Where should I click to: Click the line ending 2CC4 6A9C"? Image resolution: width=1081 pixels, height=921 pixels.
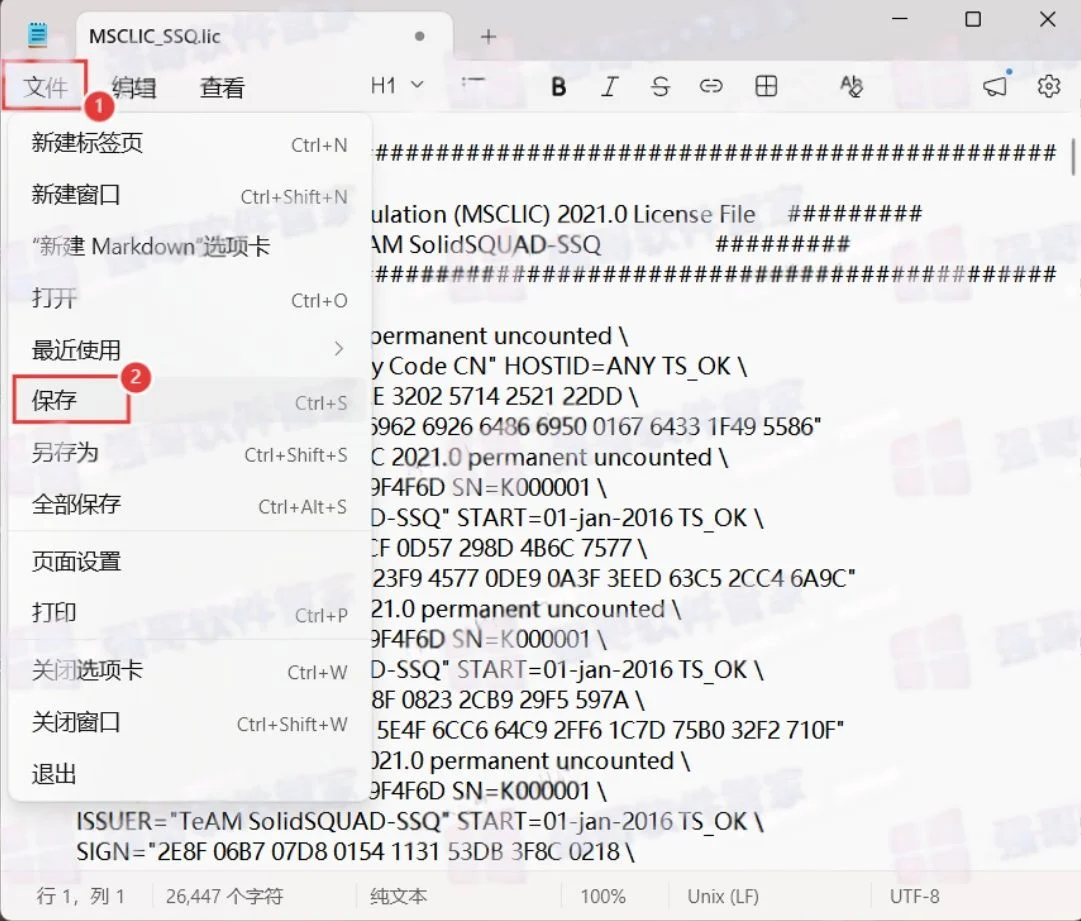614,578
